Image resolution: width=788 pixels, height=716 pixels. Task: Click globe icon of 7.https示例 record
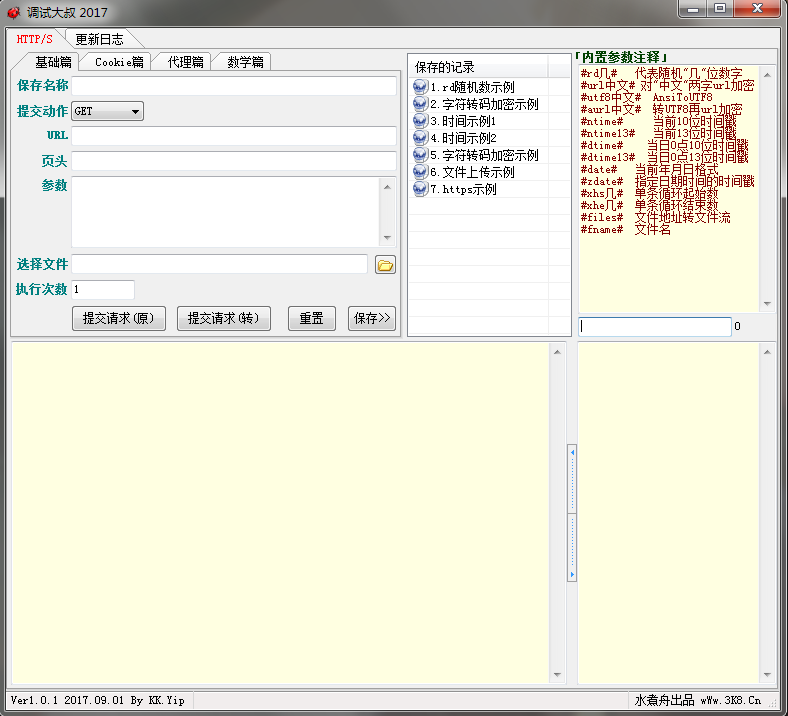(420, 189)
